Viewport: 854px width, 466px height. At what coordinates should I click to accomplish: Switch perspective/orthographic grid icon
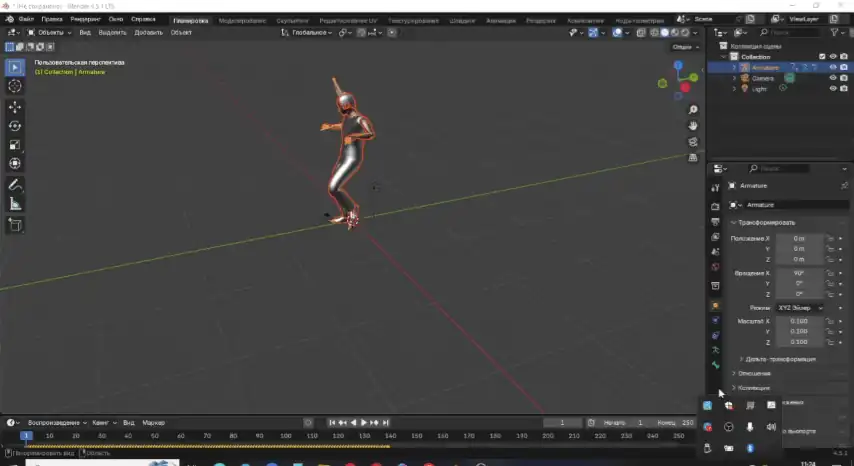pos(693,157)
